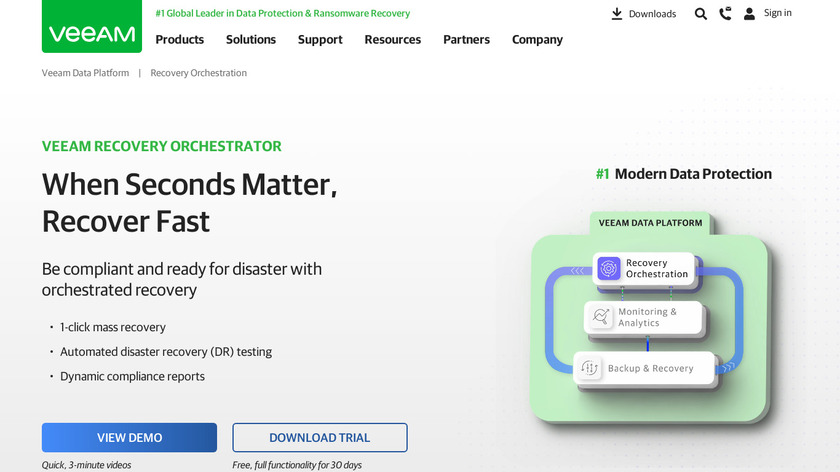Select the Backup & Recovery diagram label
This screenshot has width=840, height=472.
tap(650, 369)
